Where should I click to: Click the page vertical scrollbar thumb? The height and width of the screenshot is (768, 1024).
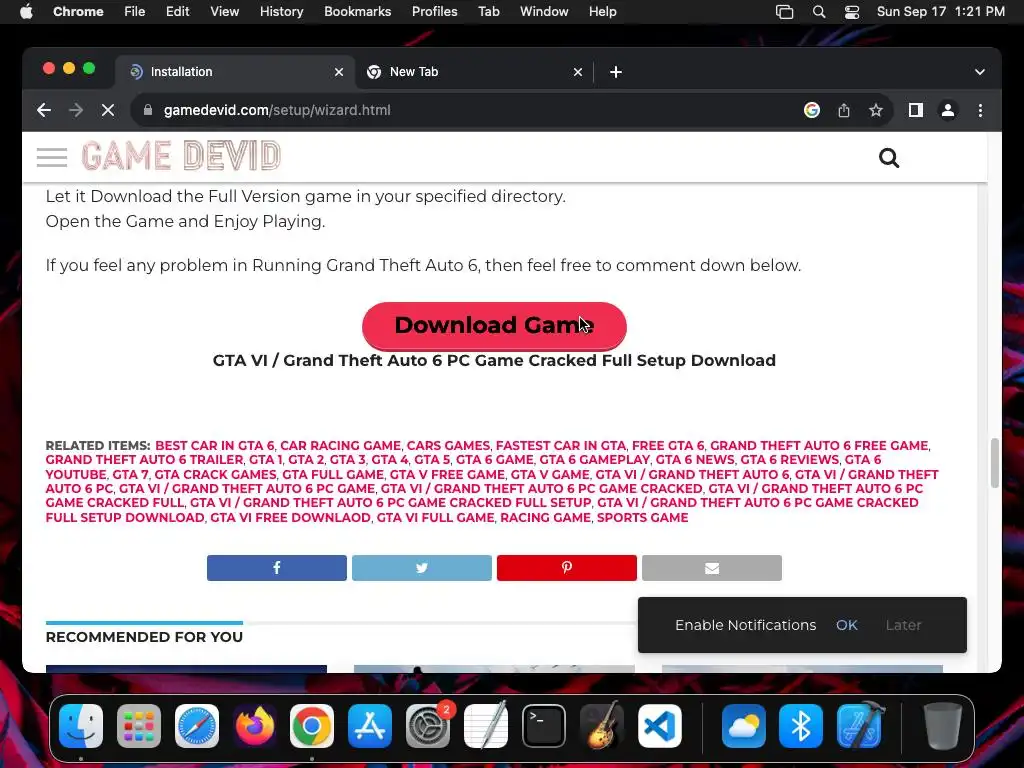tap(995, 463)
